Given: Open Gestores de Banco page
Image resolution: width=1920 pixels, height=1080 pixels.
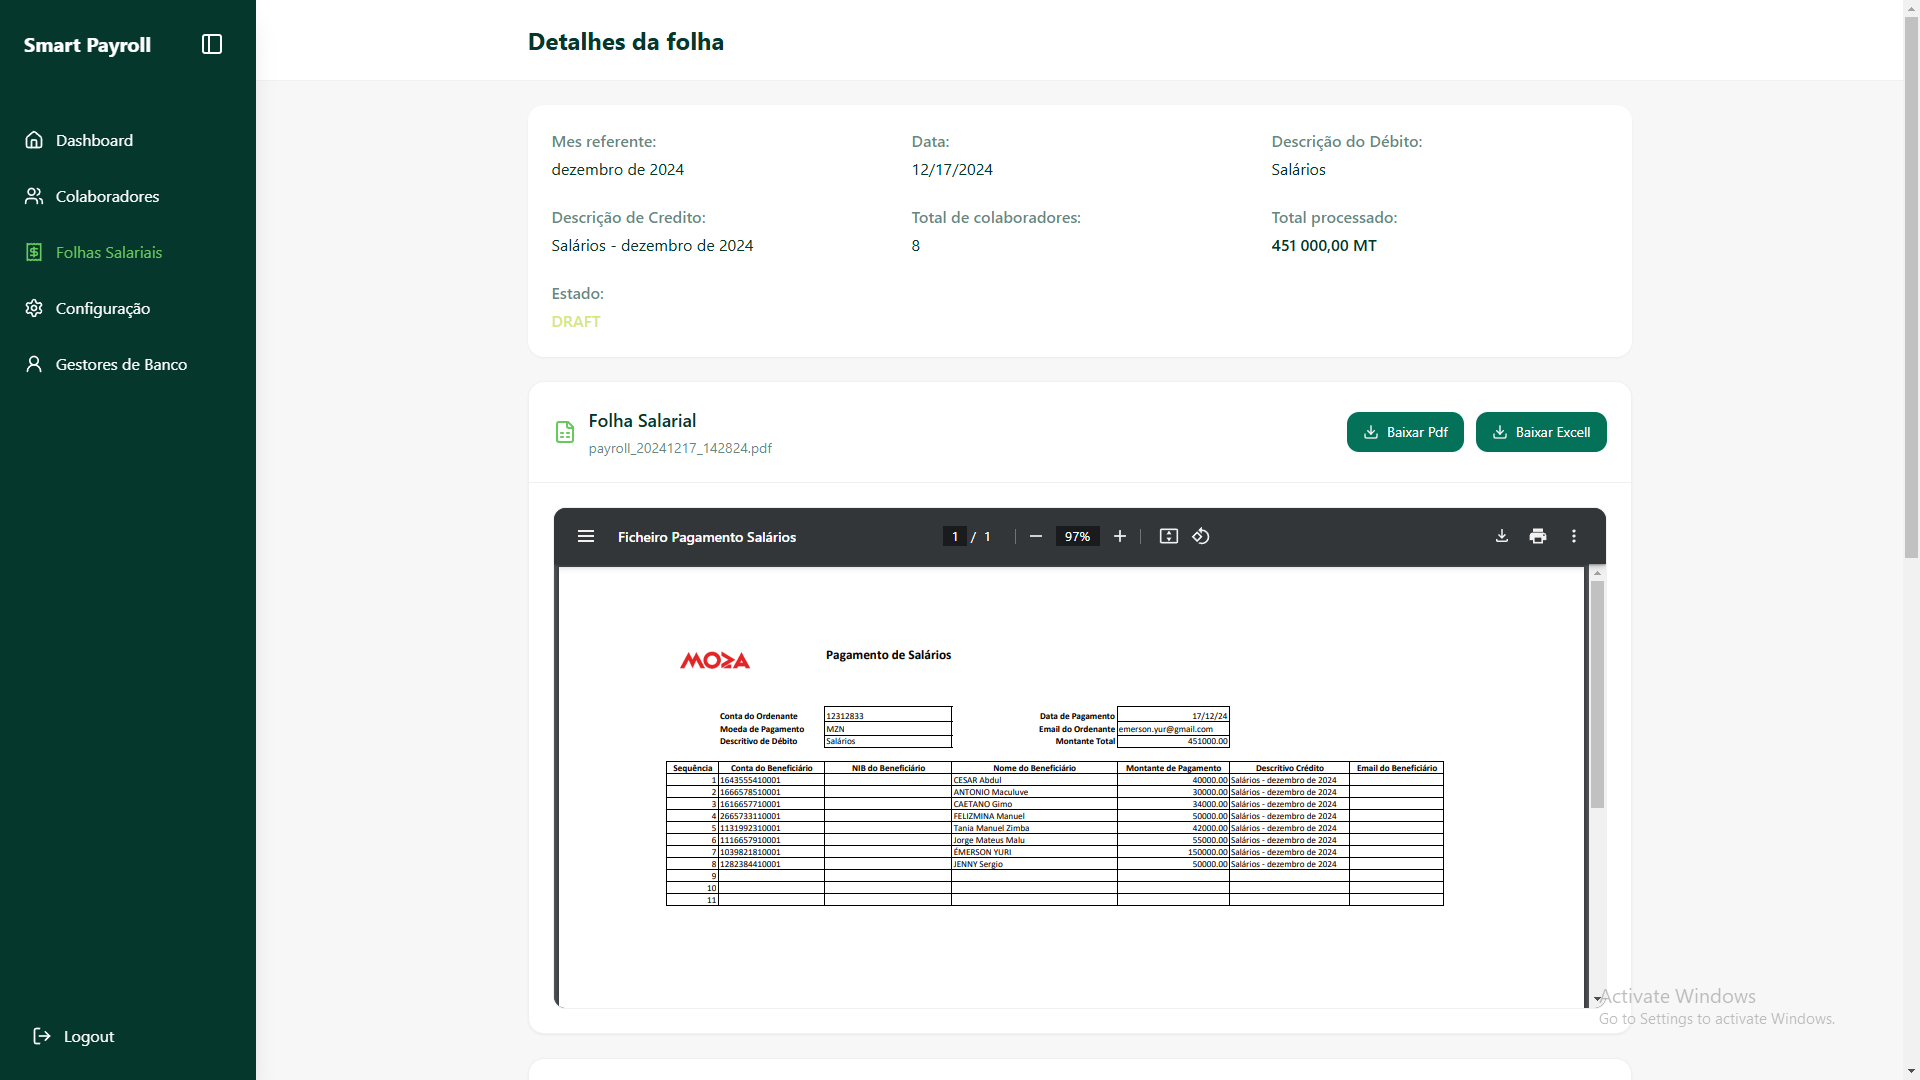Looking at the screenshot, I should point(121,364).
